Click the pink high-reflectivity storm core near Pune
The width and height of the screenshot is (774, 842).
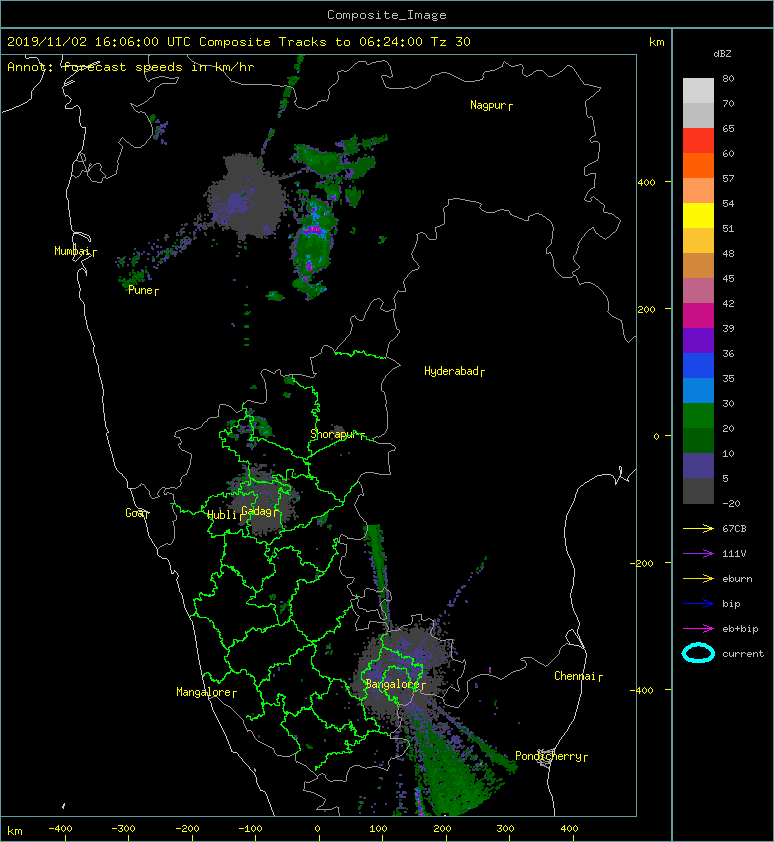point(313,230)
